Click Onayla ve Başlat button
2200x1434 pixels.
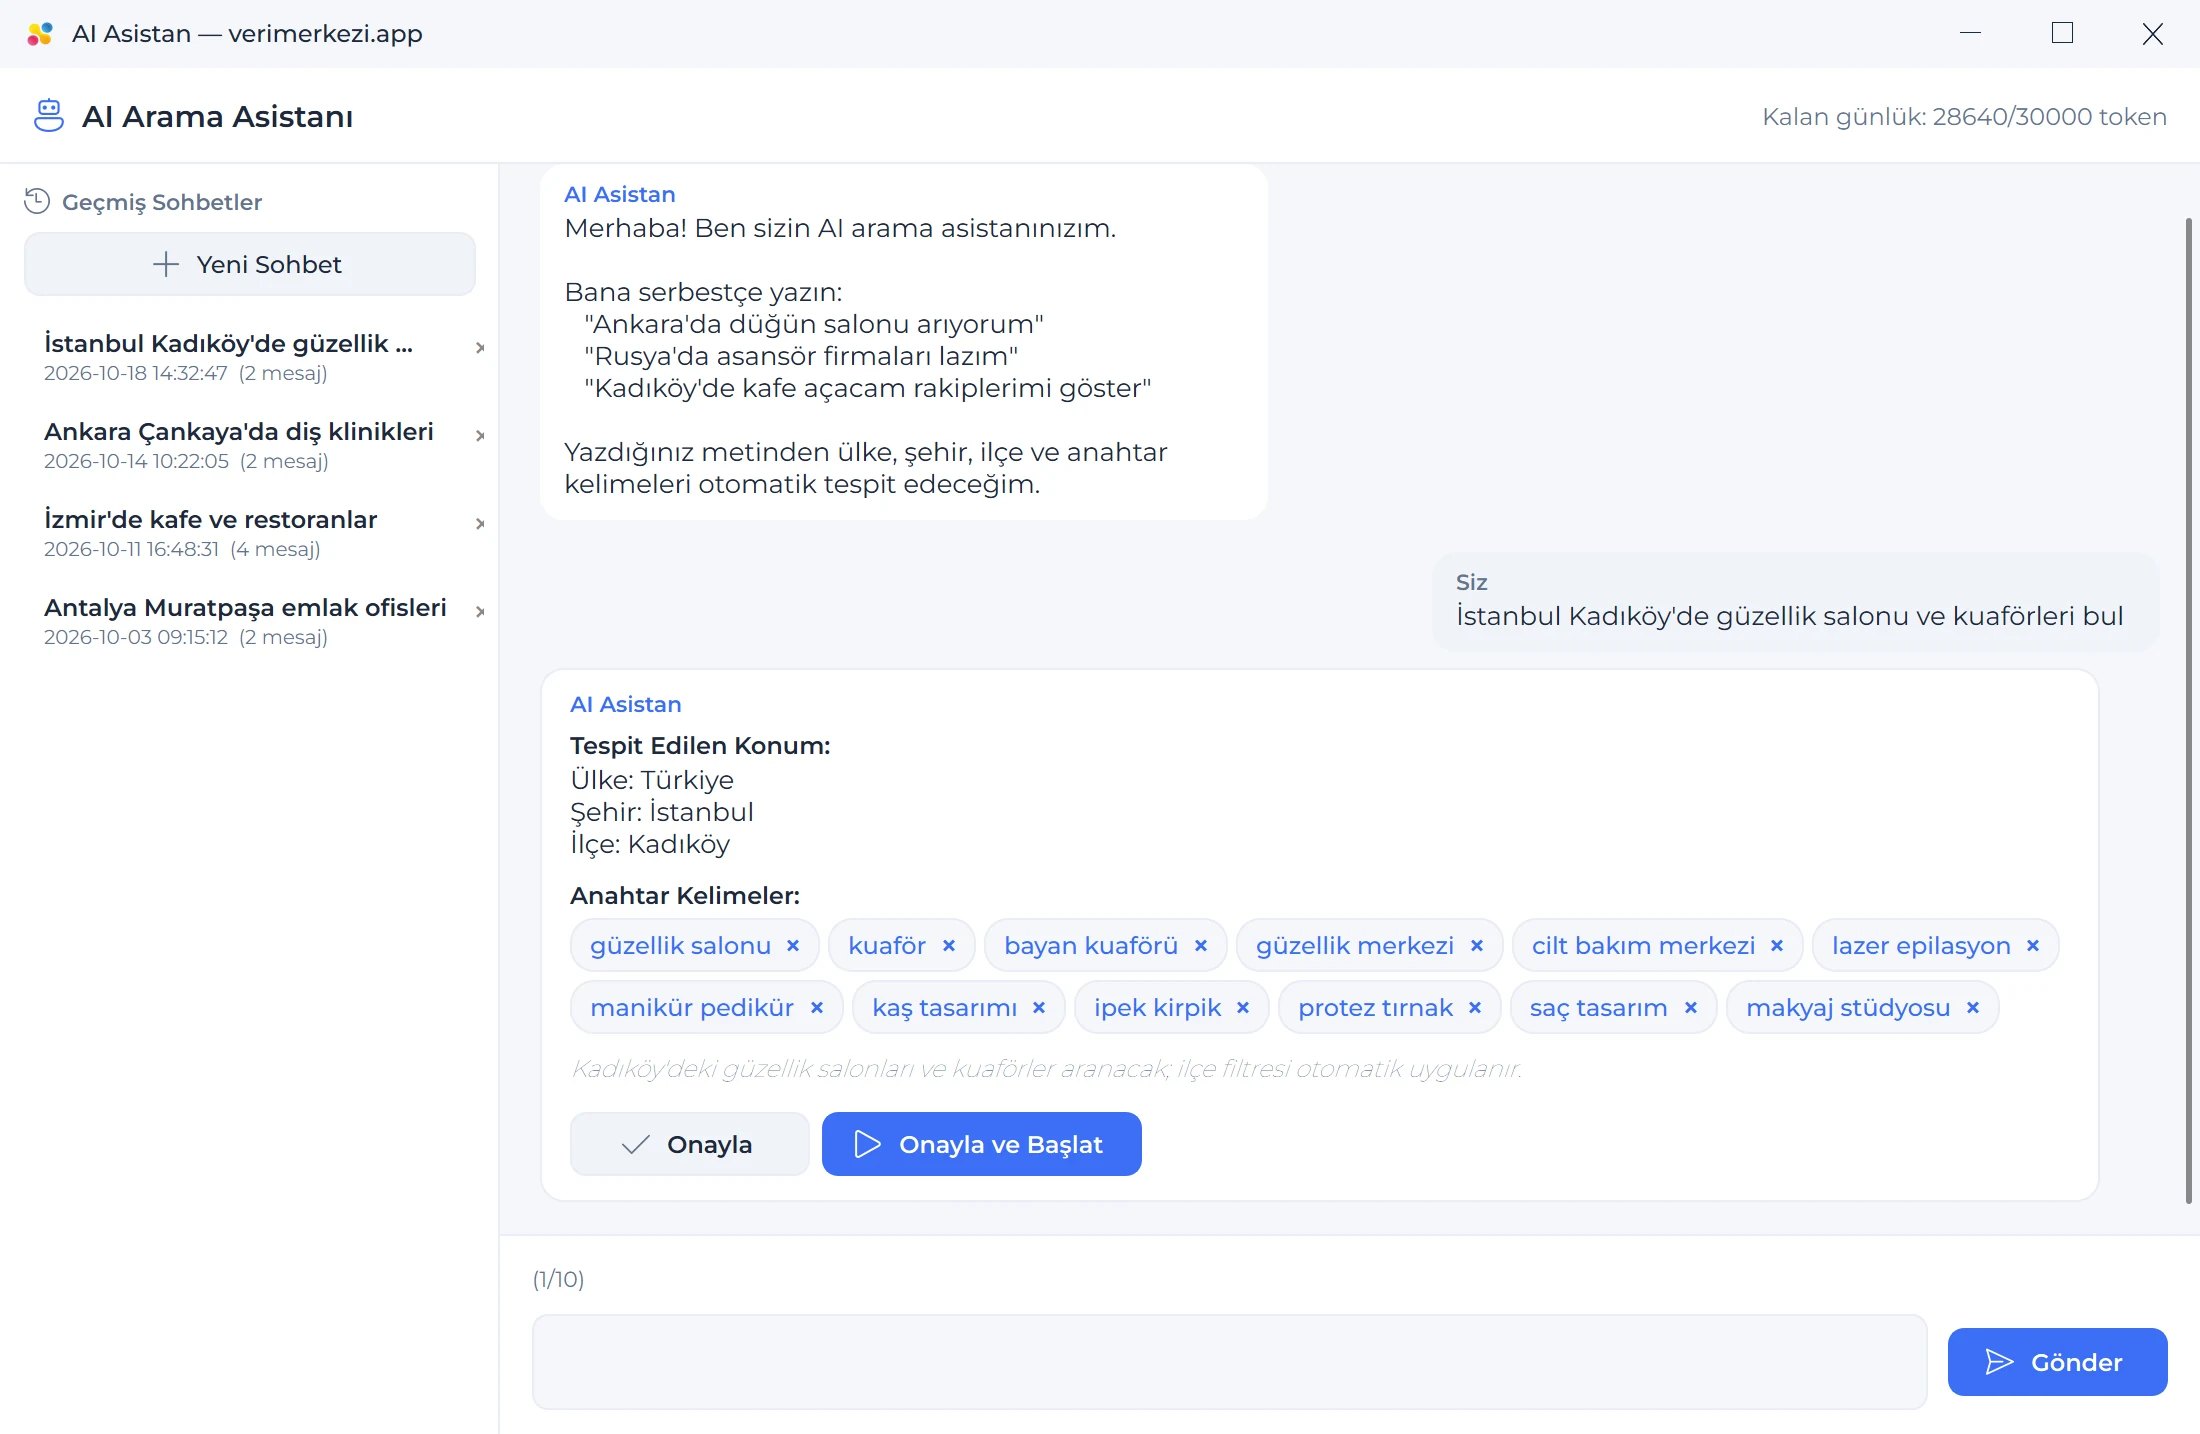click(981, 1144)
